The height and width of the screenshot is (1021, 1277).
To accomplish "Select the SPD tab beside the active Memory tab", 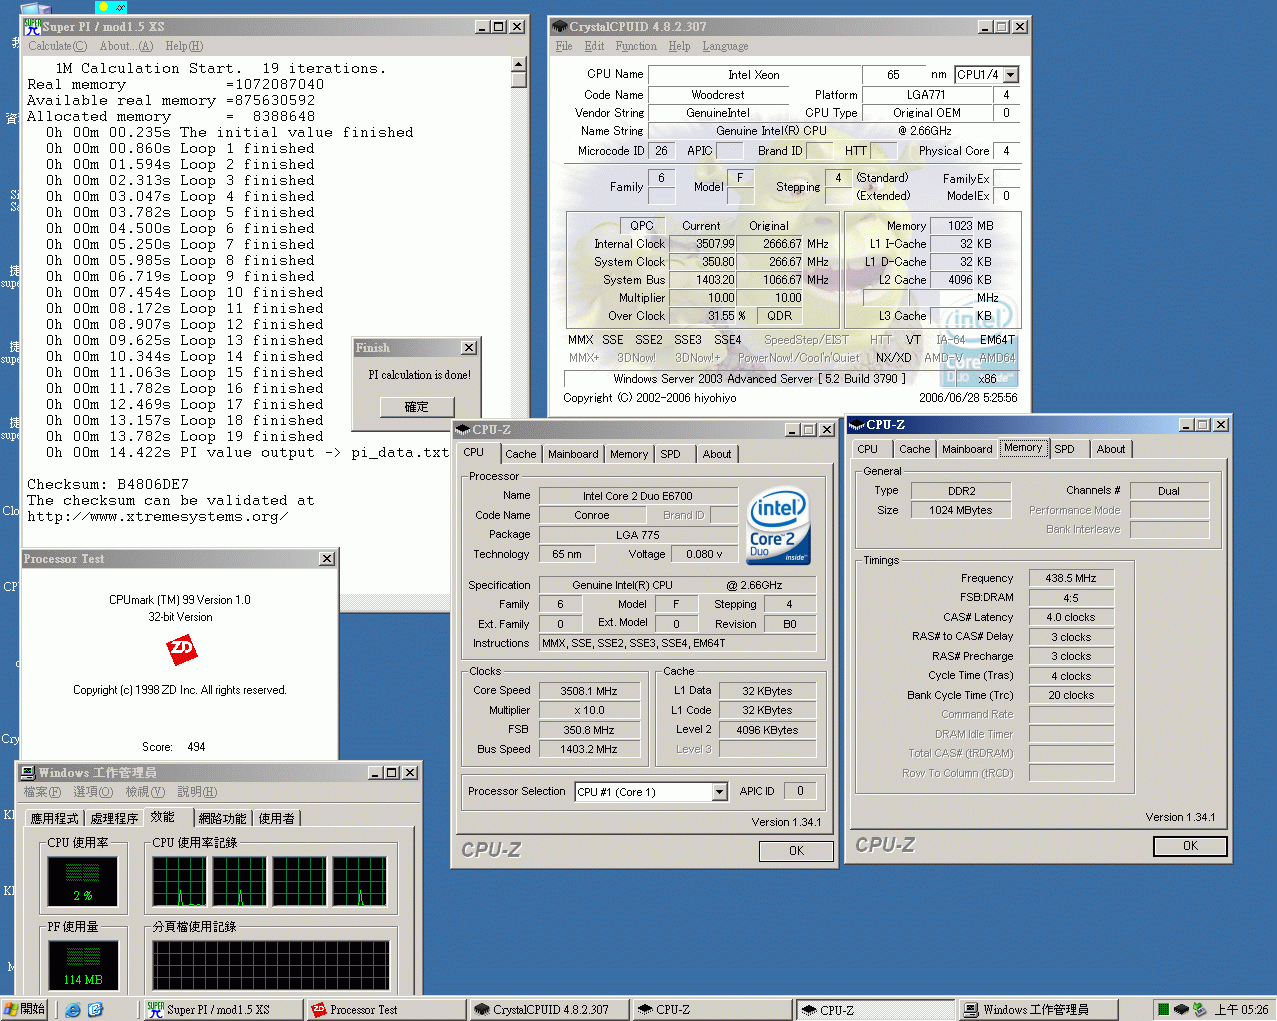I will 1064,449.
